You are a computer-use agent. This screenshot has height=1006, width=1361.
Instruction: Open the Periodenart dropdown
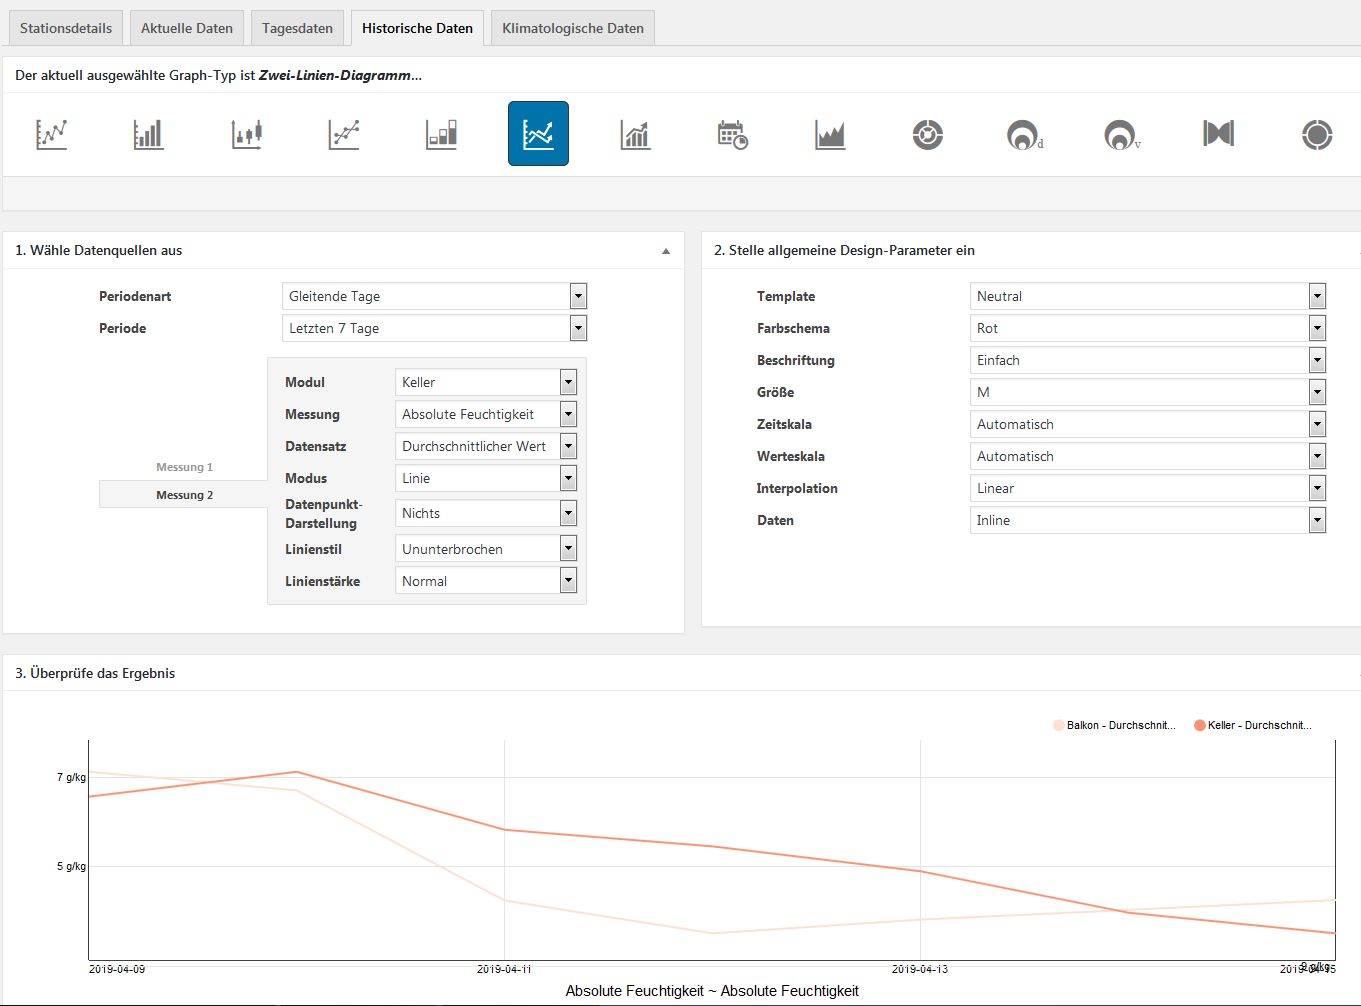[x=434, y=296]
